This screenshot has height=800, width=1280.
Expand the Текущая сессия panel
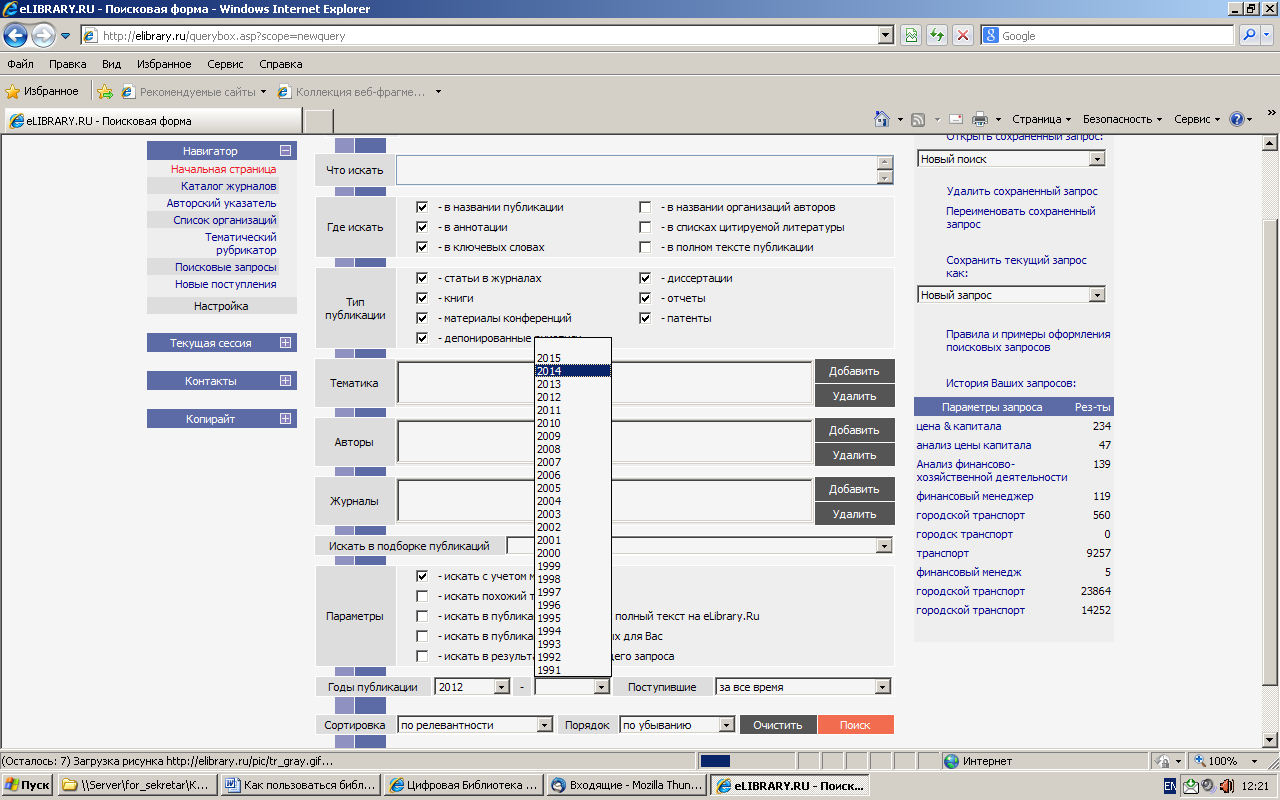coord(286,343)
